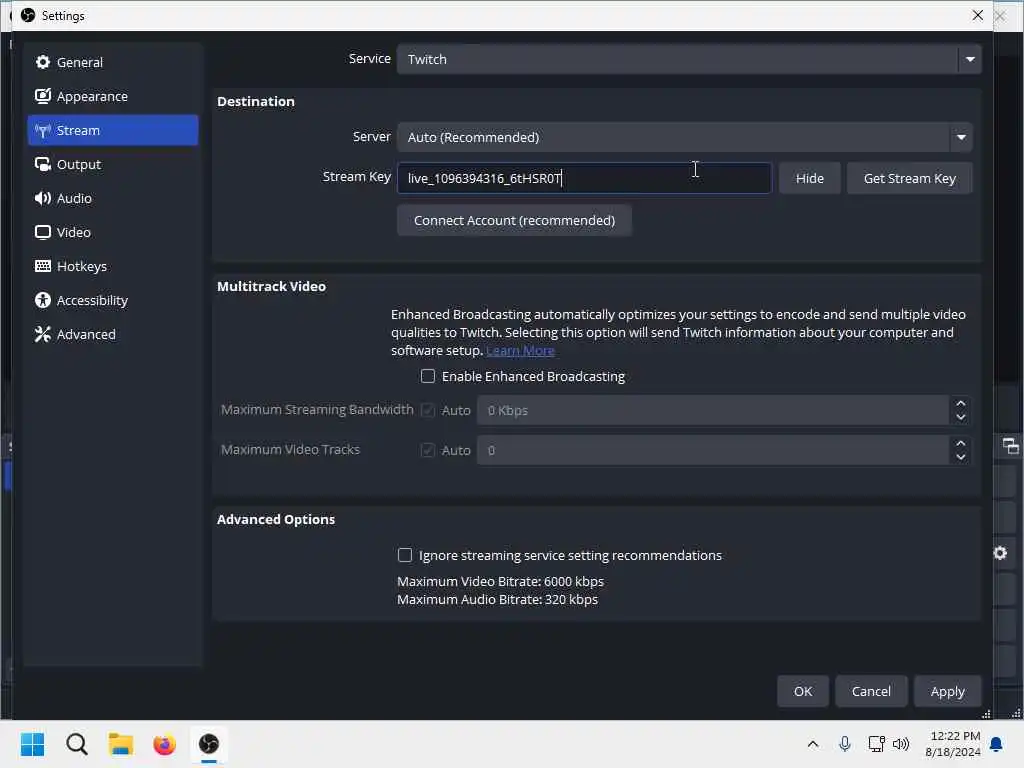This screenshot has width=1024, height=768.
Task: Open the Output settings section
Action: click(112, 164)
